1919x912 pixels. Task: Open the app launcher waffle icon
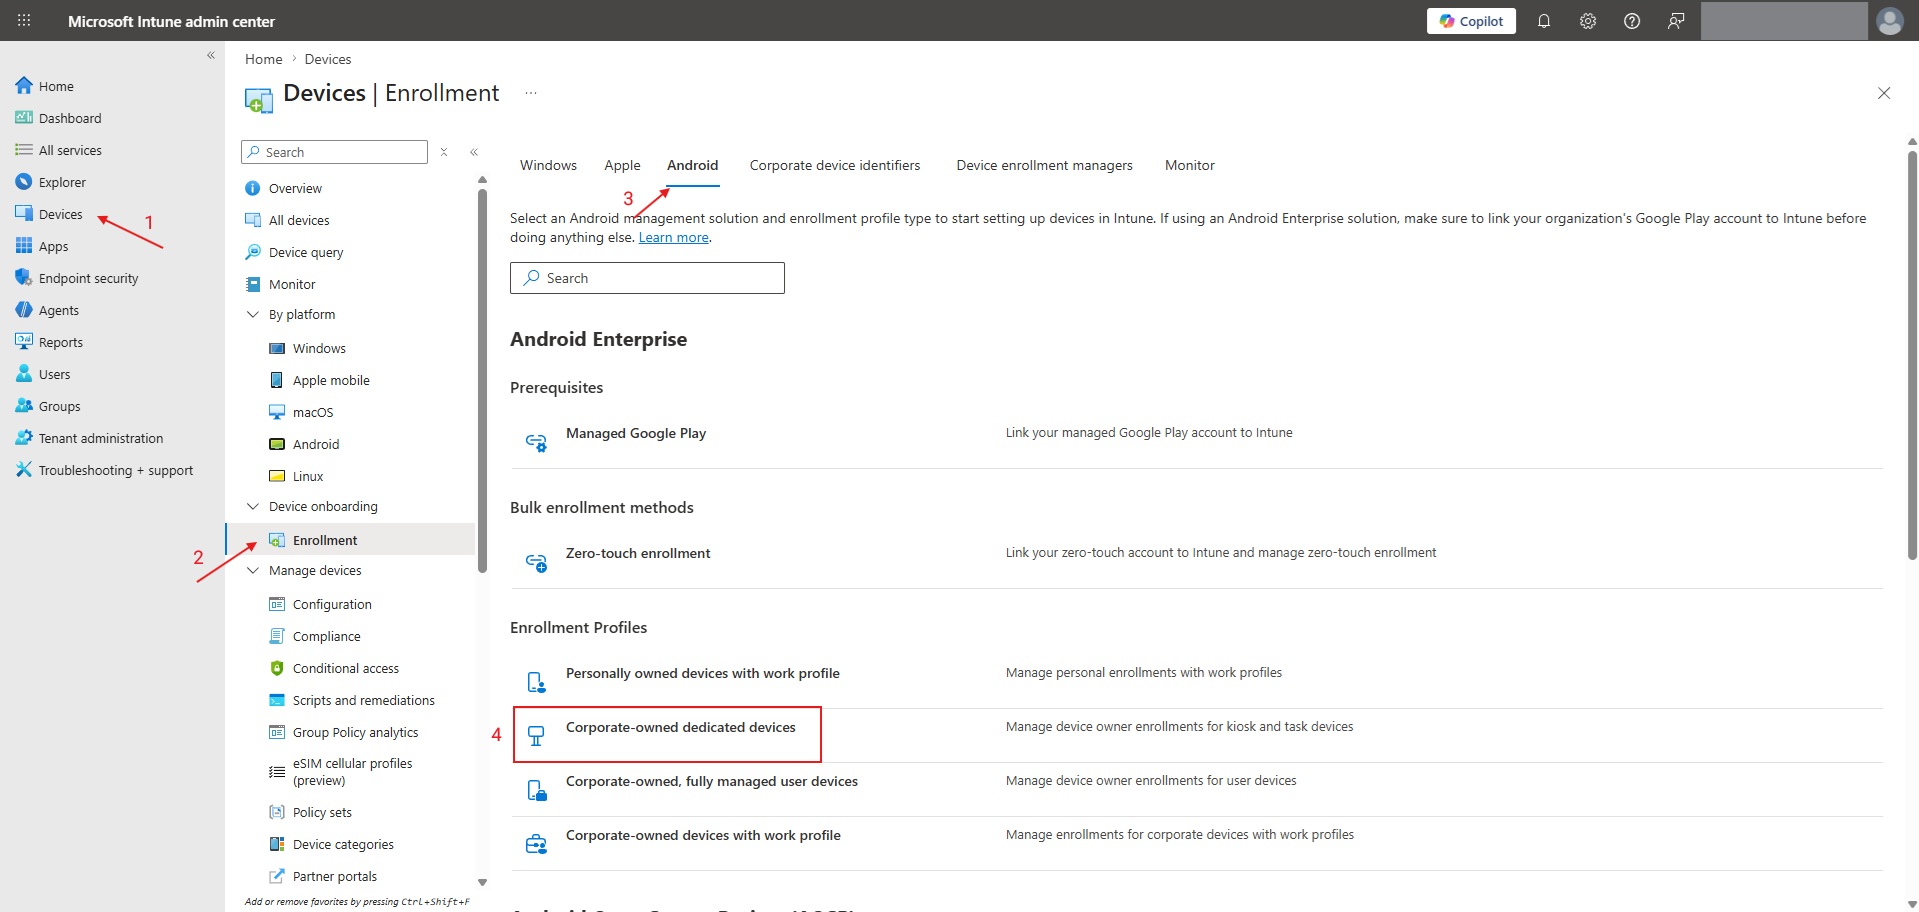click(24, 20)
